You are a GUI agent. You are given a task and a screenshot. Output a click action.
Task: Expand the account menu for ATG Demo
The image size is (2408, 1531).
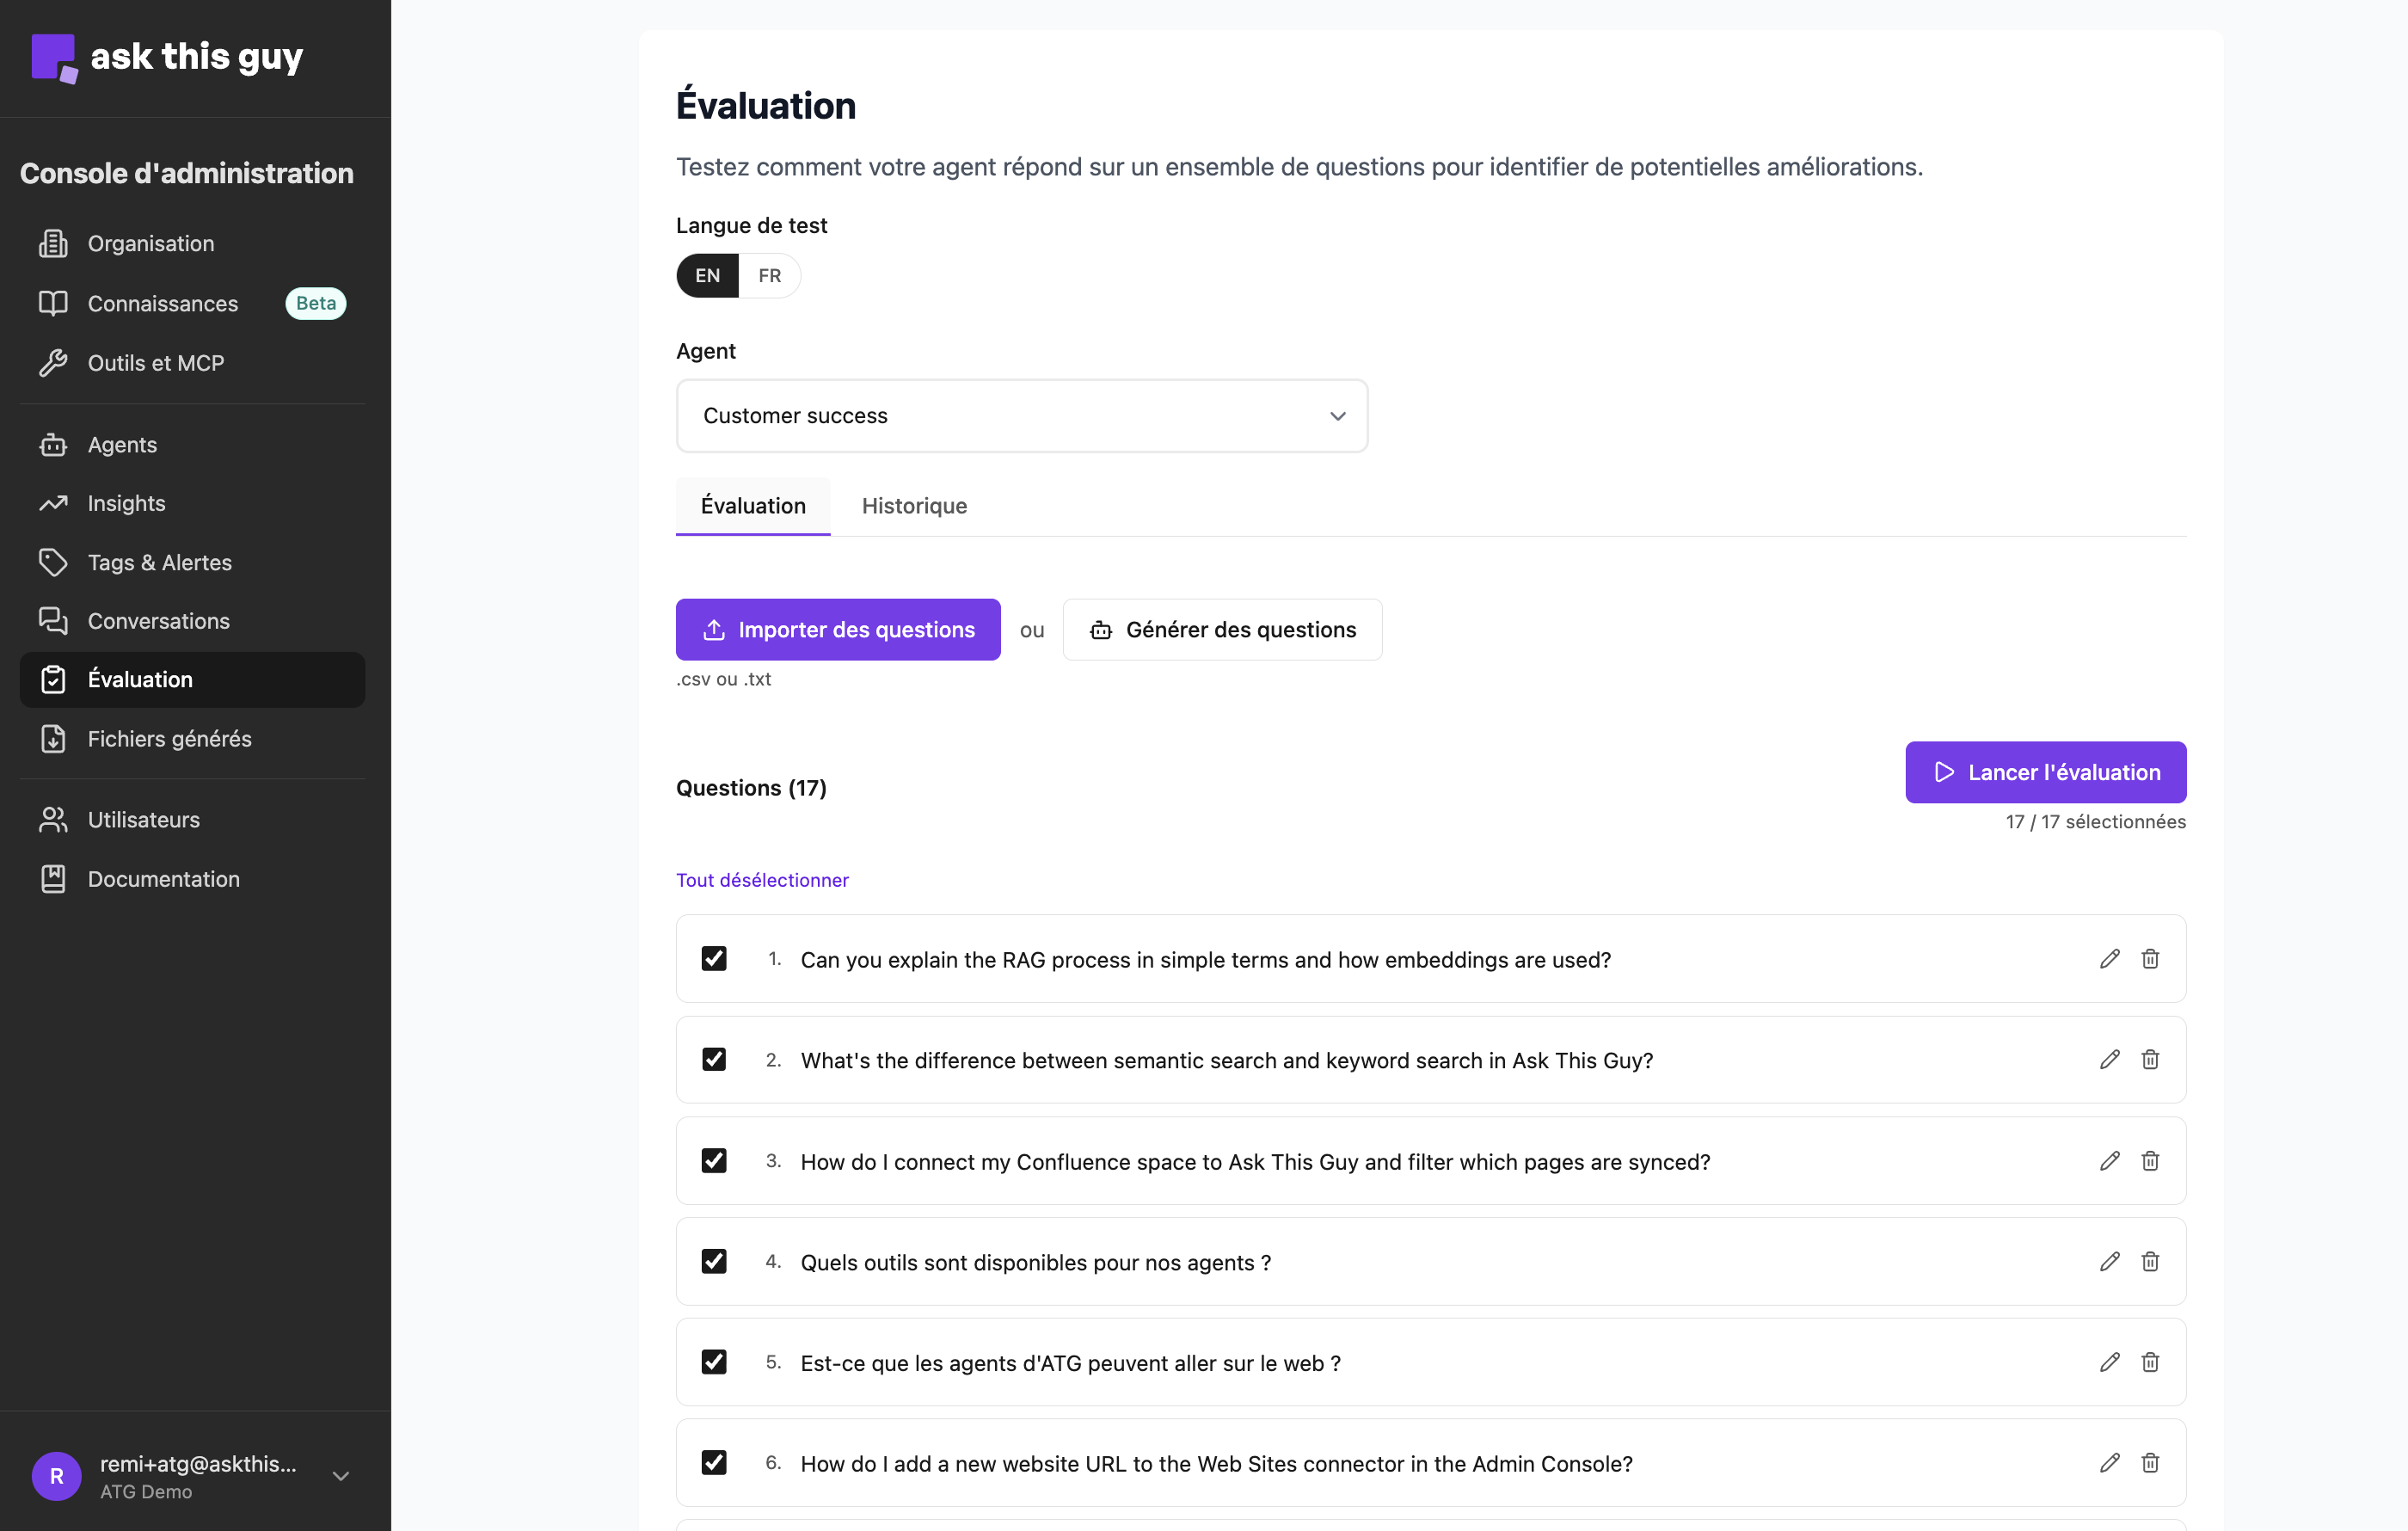(341, 1476)
